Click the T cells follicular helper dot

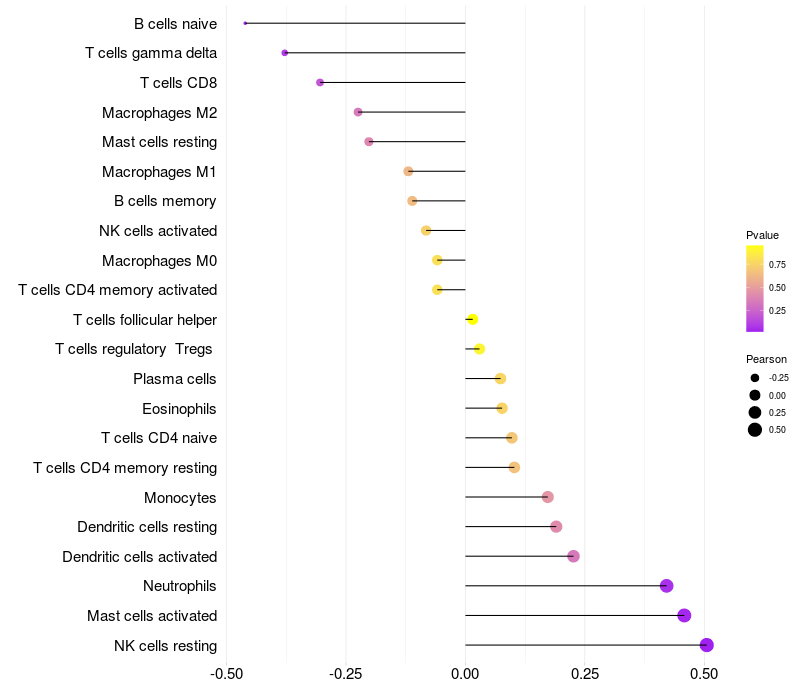click(x=472, y=320)
